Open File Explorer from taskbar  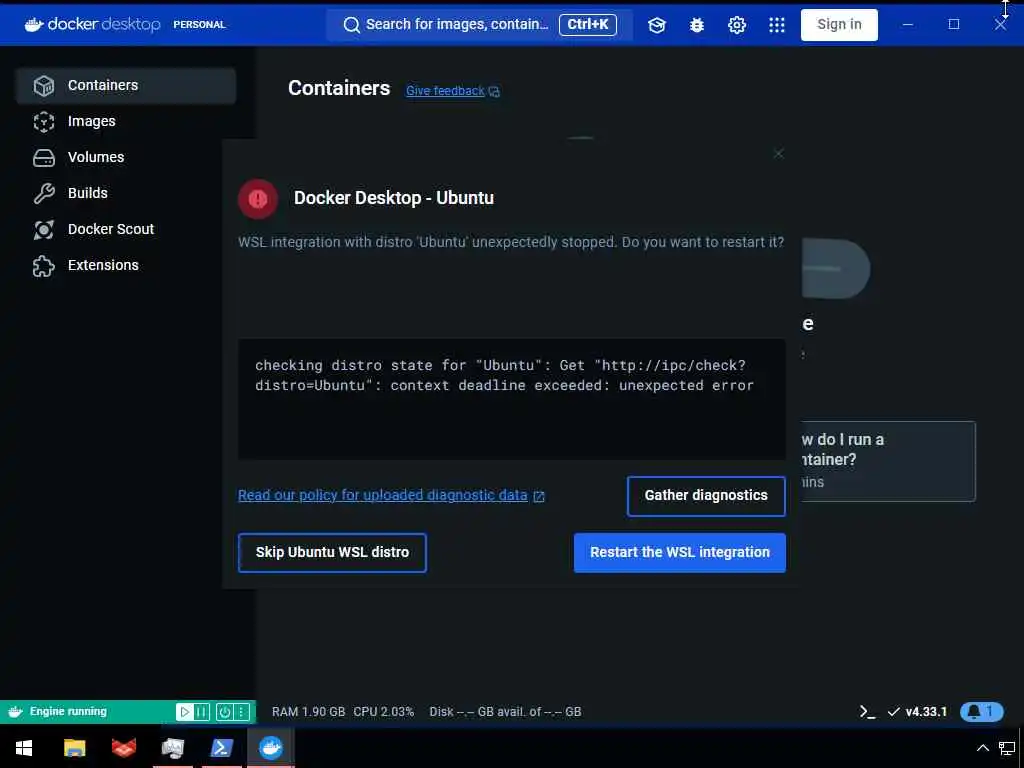tap(74, 748)
